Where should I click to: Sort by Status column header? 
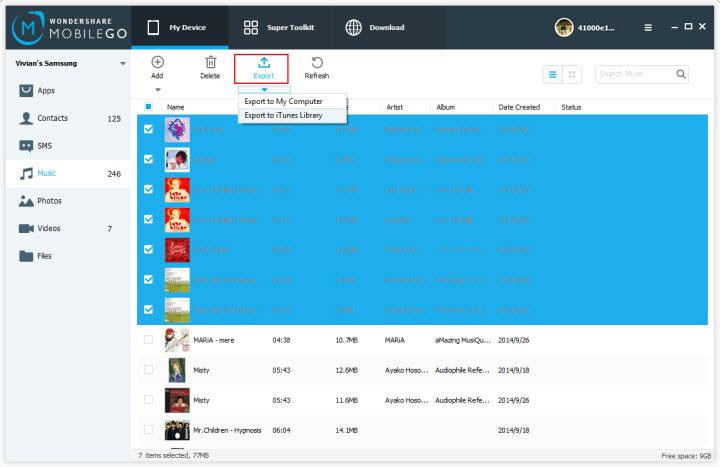coord(571,107)
